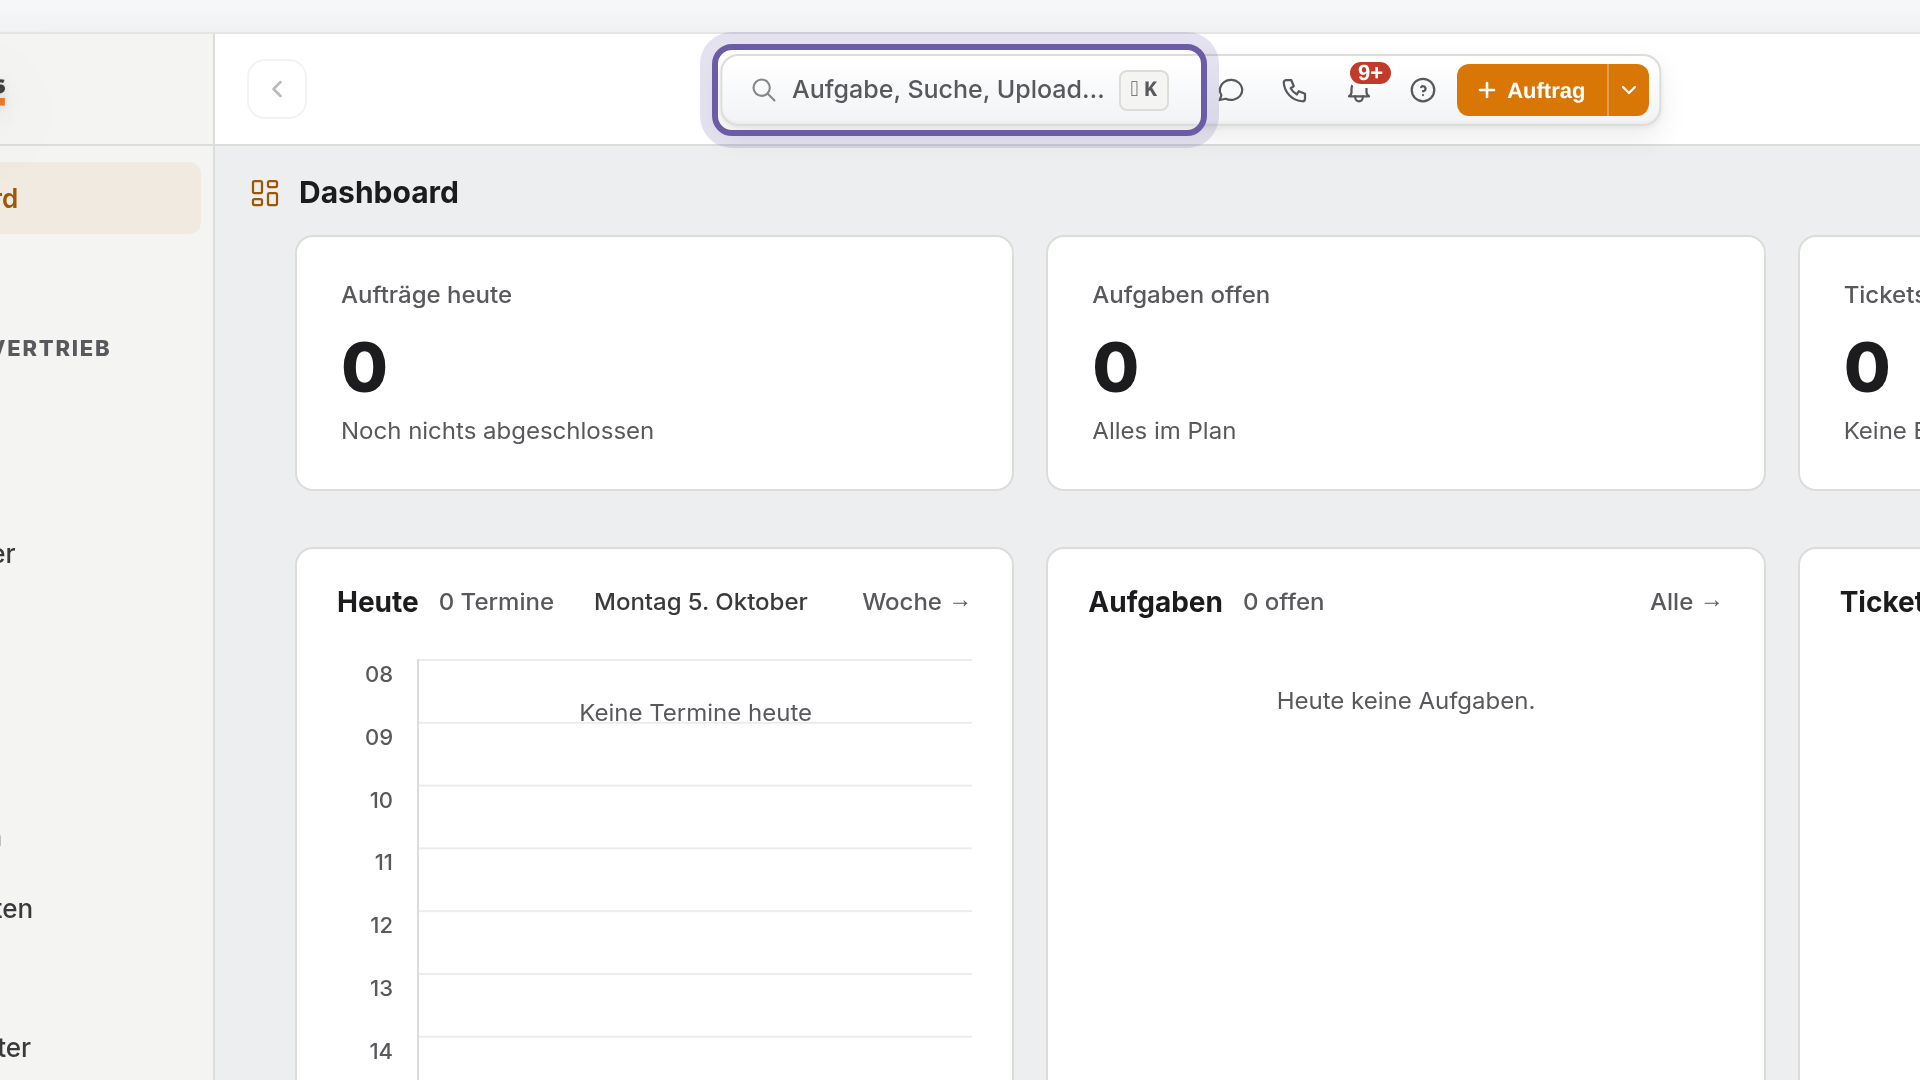The height and width of the screenshot is (1080, 1920).
Task: Open notifications bell with 9+ badge
Action: (x=1359, y=90)
